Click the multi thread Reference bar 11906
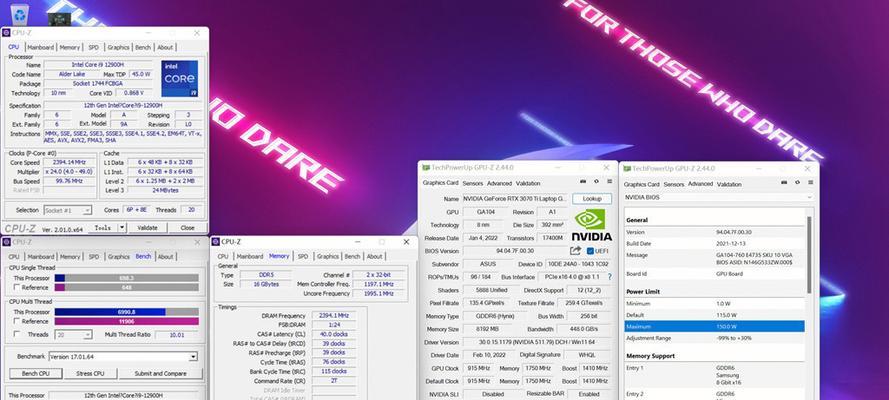 pos(126,321)
